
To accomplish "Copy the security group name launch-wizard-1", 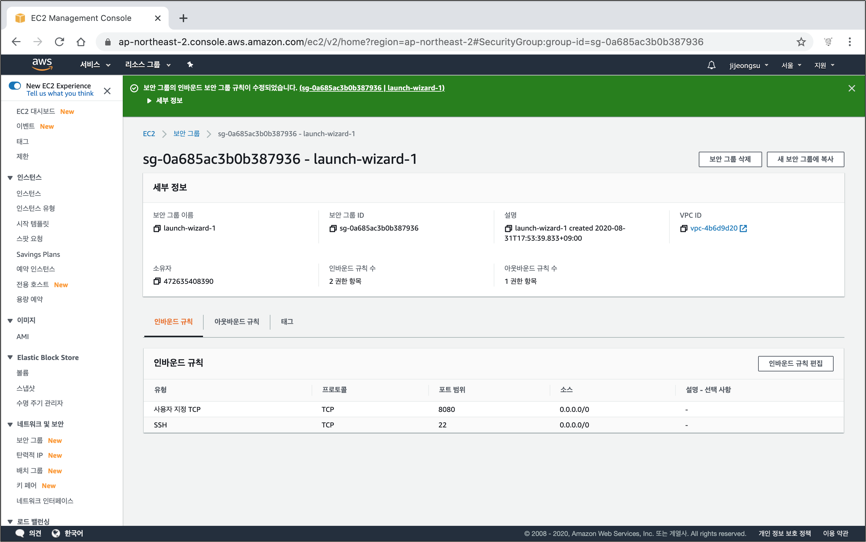I will [157, 228].
